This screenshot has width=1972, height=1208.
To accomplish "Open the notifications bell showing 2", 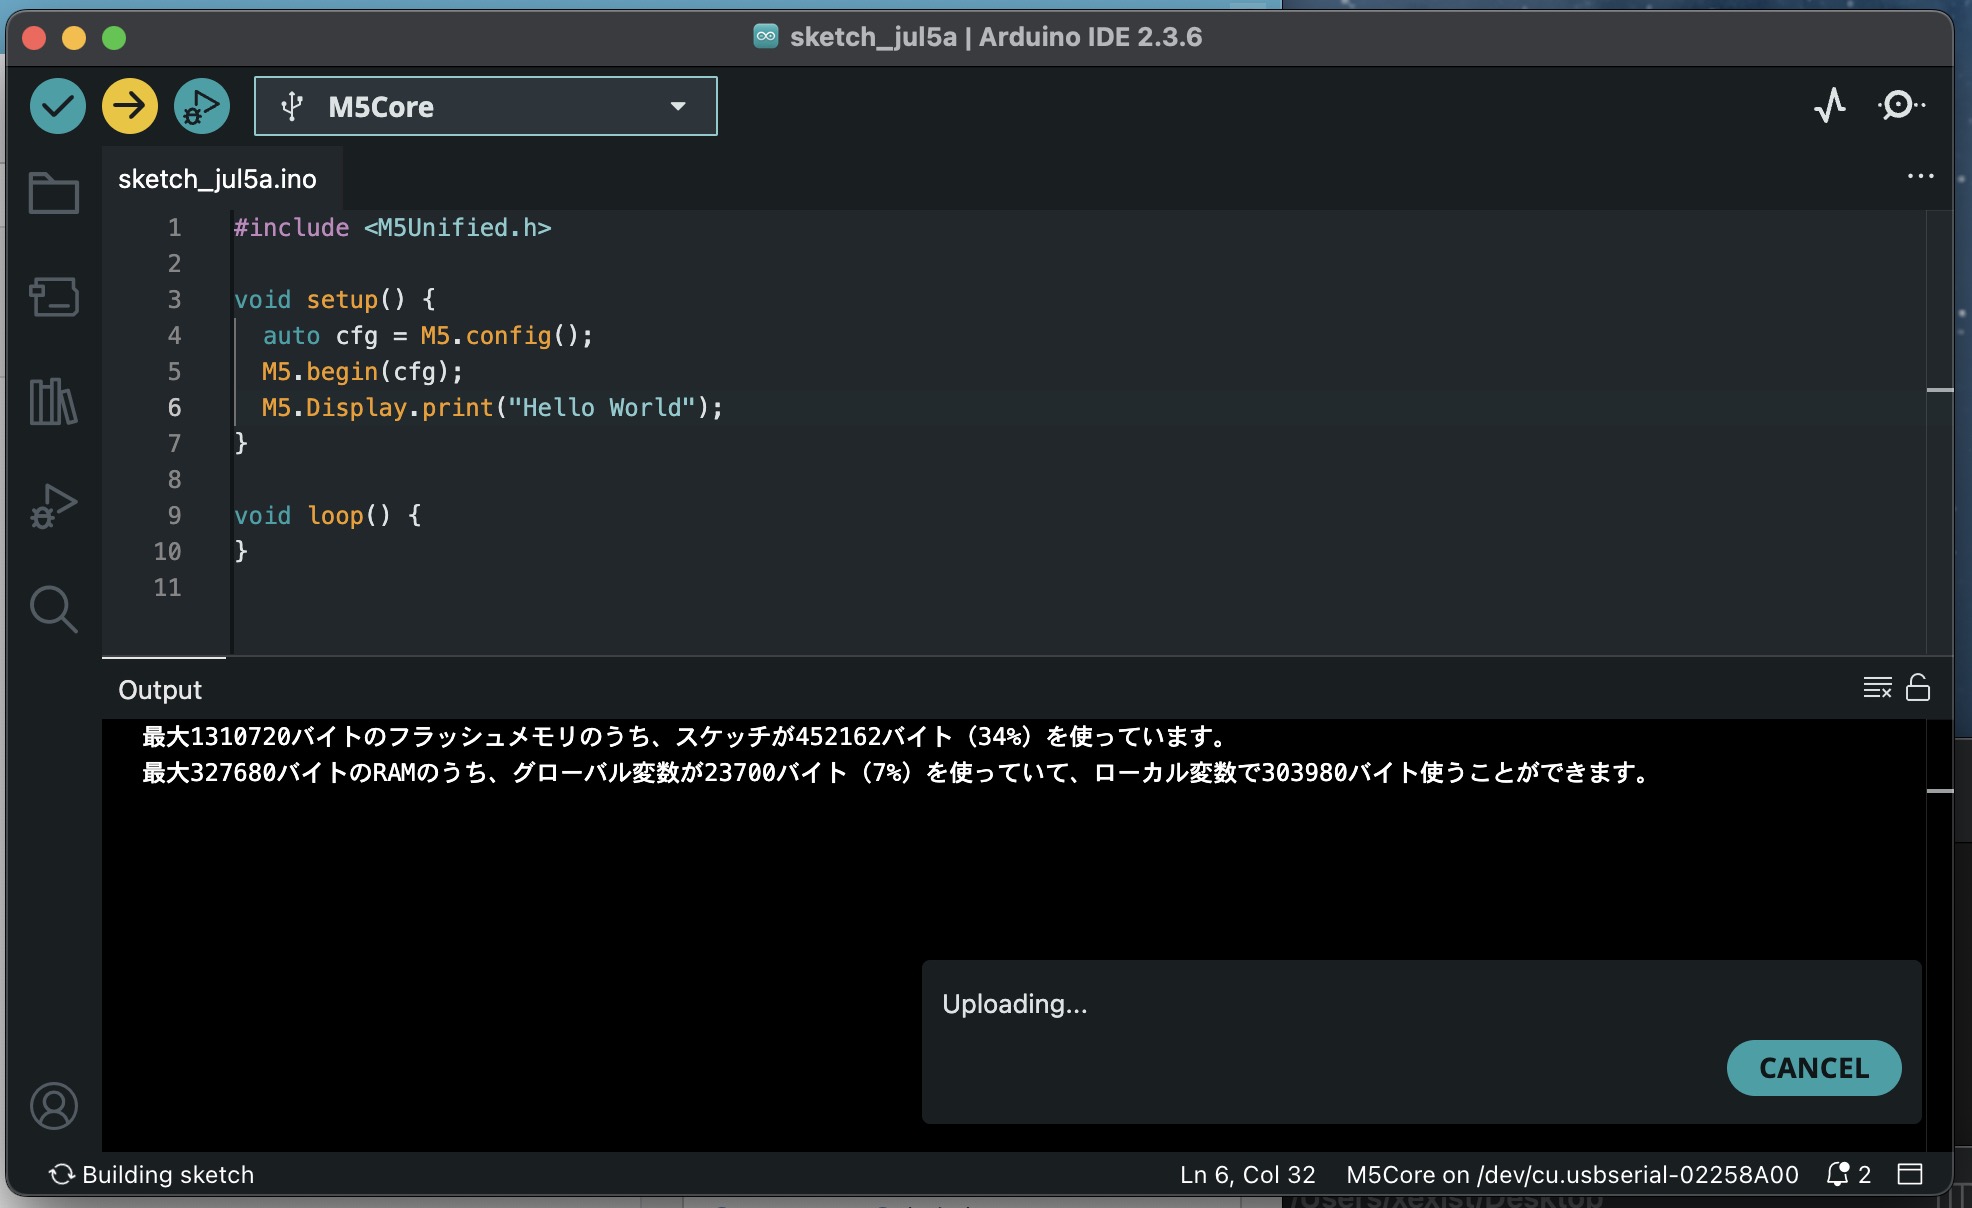I will tap(1848, 1174).
